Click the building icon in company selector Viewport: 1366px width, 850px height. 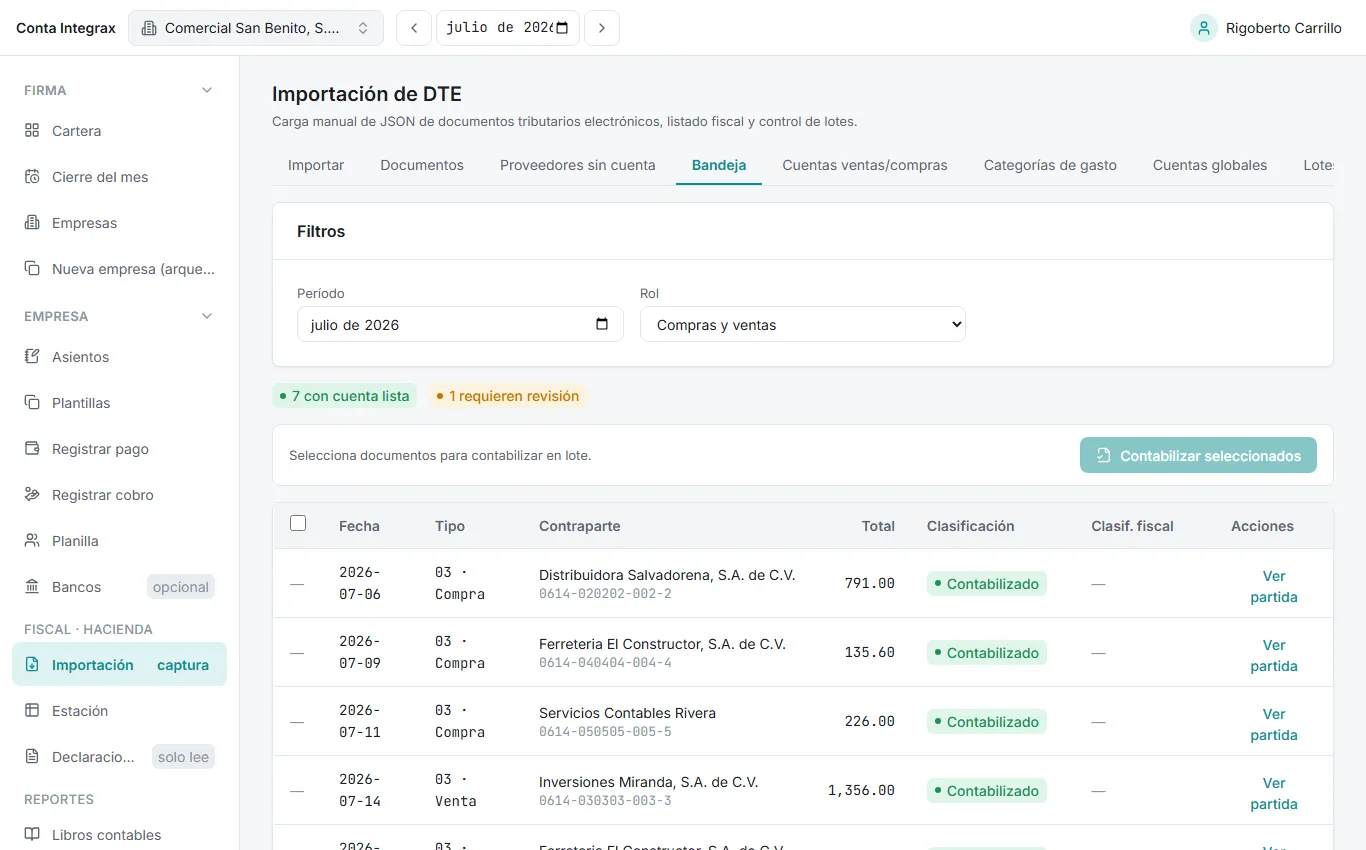(x=149, y=28)
